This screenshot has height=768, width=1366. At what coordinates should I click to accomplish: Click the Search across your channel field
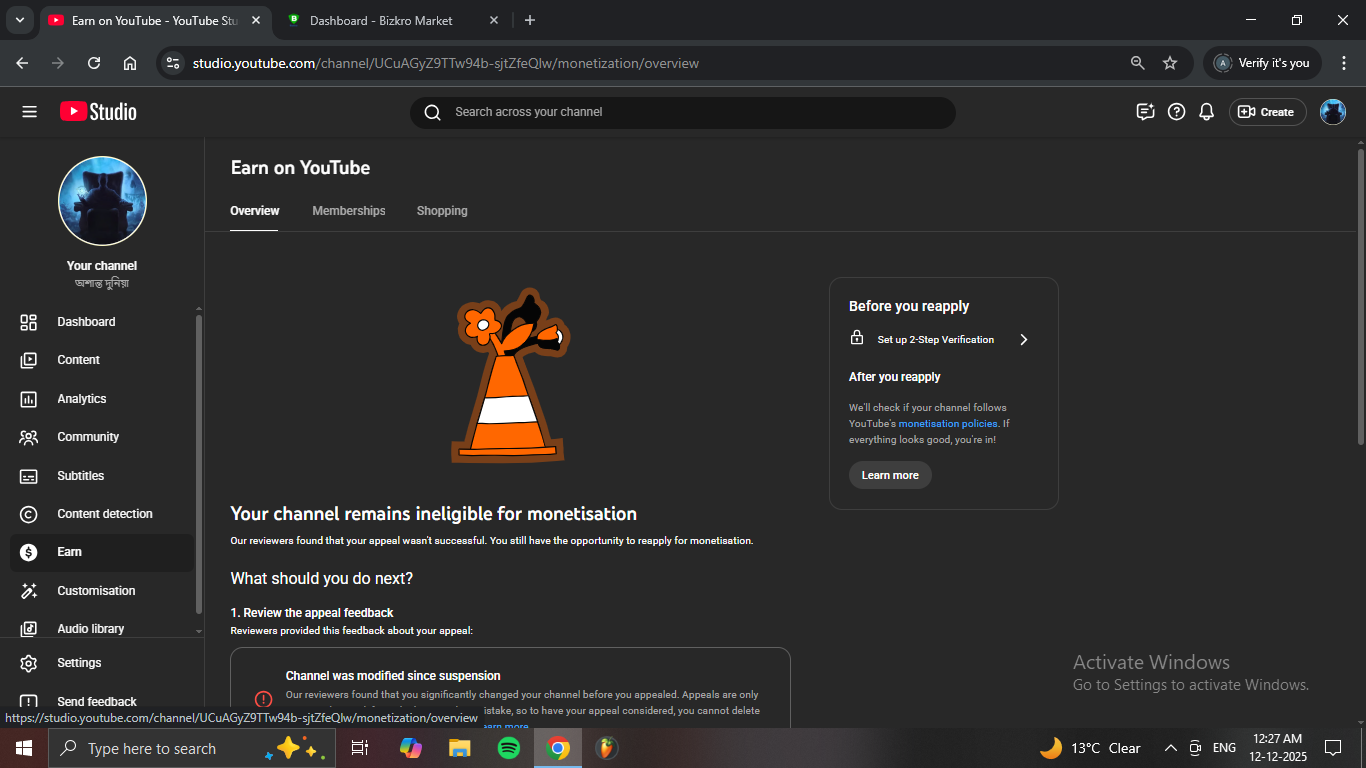point(682,112)
